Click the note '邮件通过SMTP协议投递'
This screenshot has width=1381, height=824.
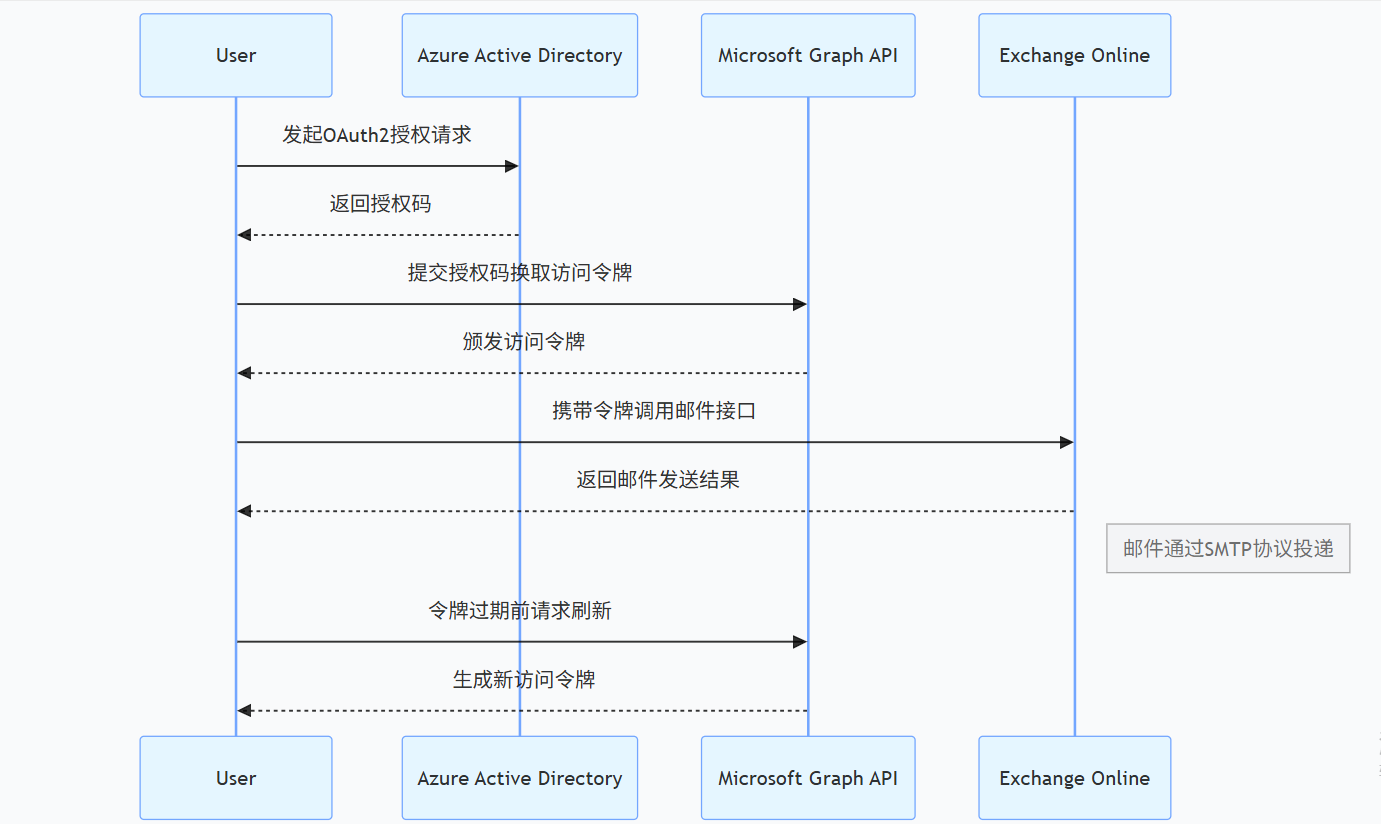pos(1228,548)
